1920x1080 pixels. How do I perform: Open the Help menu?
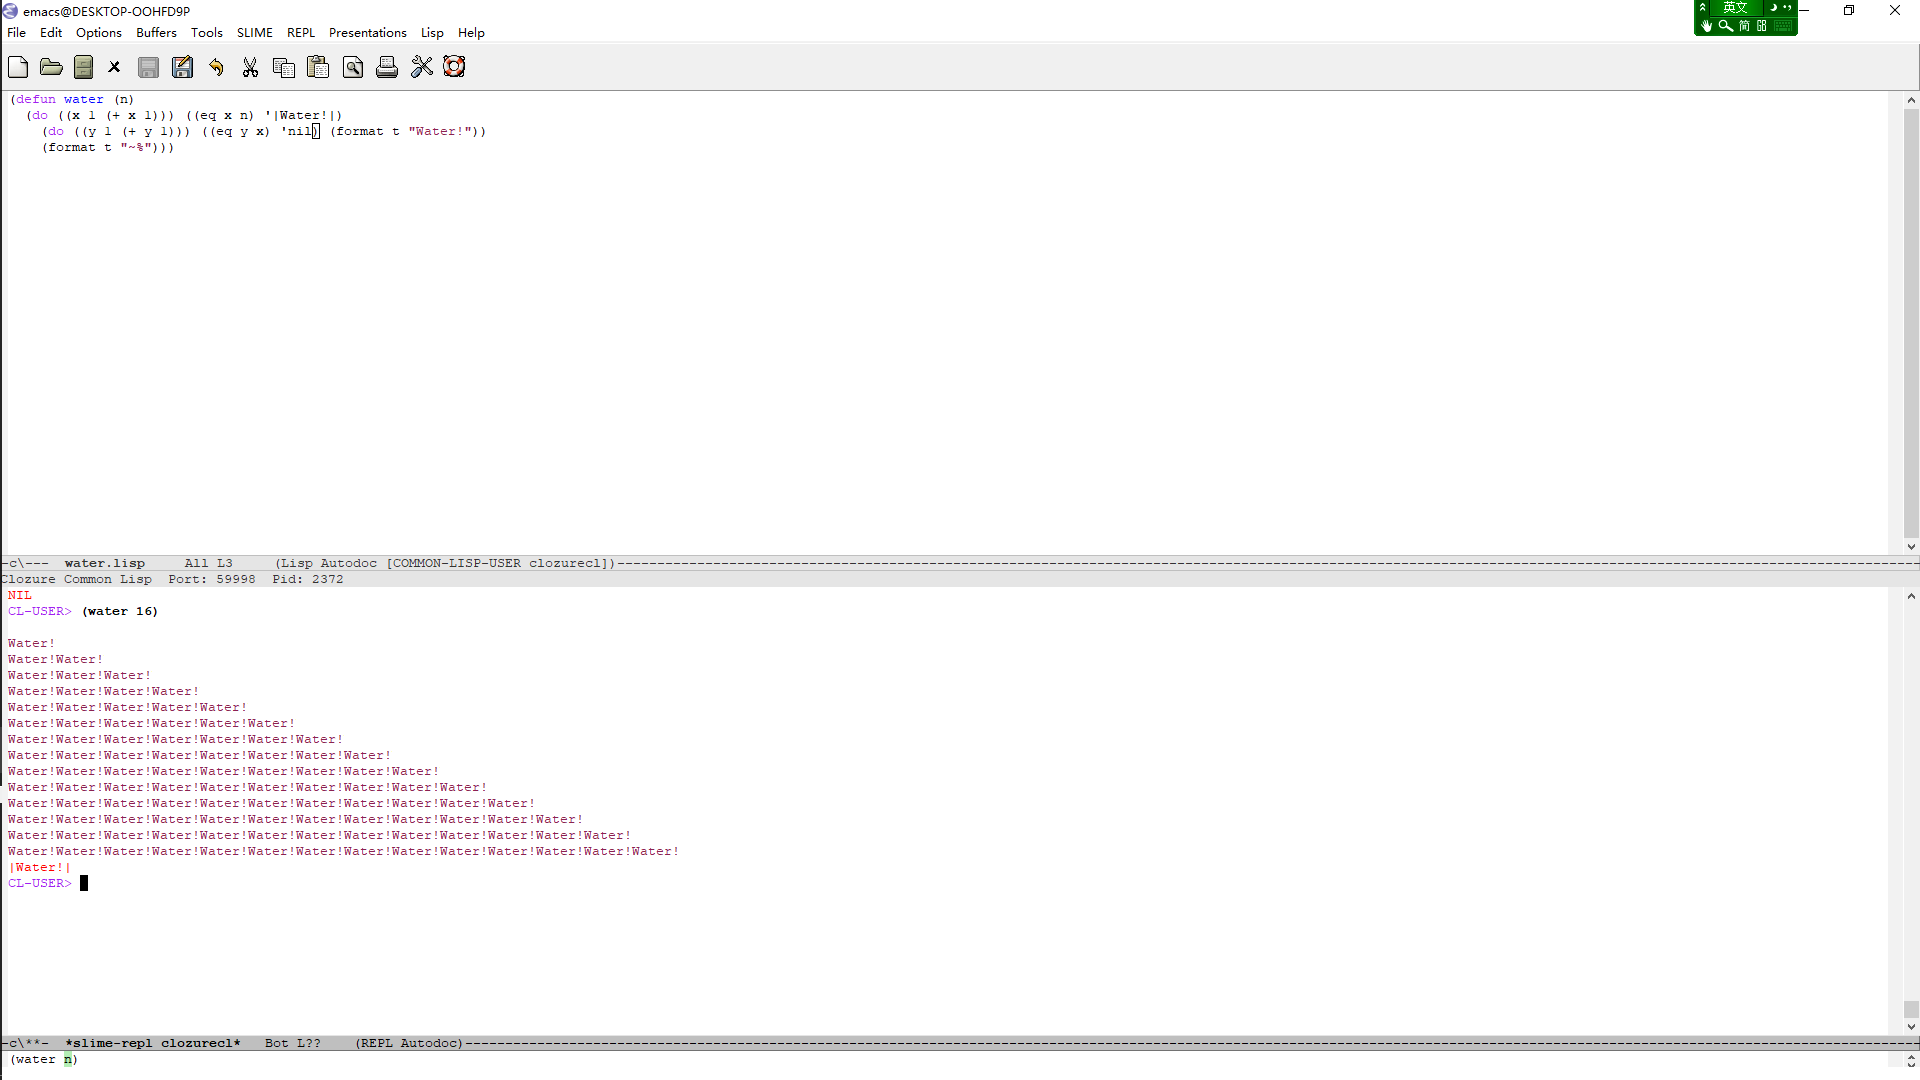pyautogui.click(x=471, y=33)
